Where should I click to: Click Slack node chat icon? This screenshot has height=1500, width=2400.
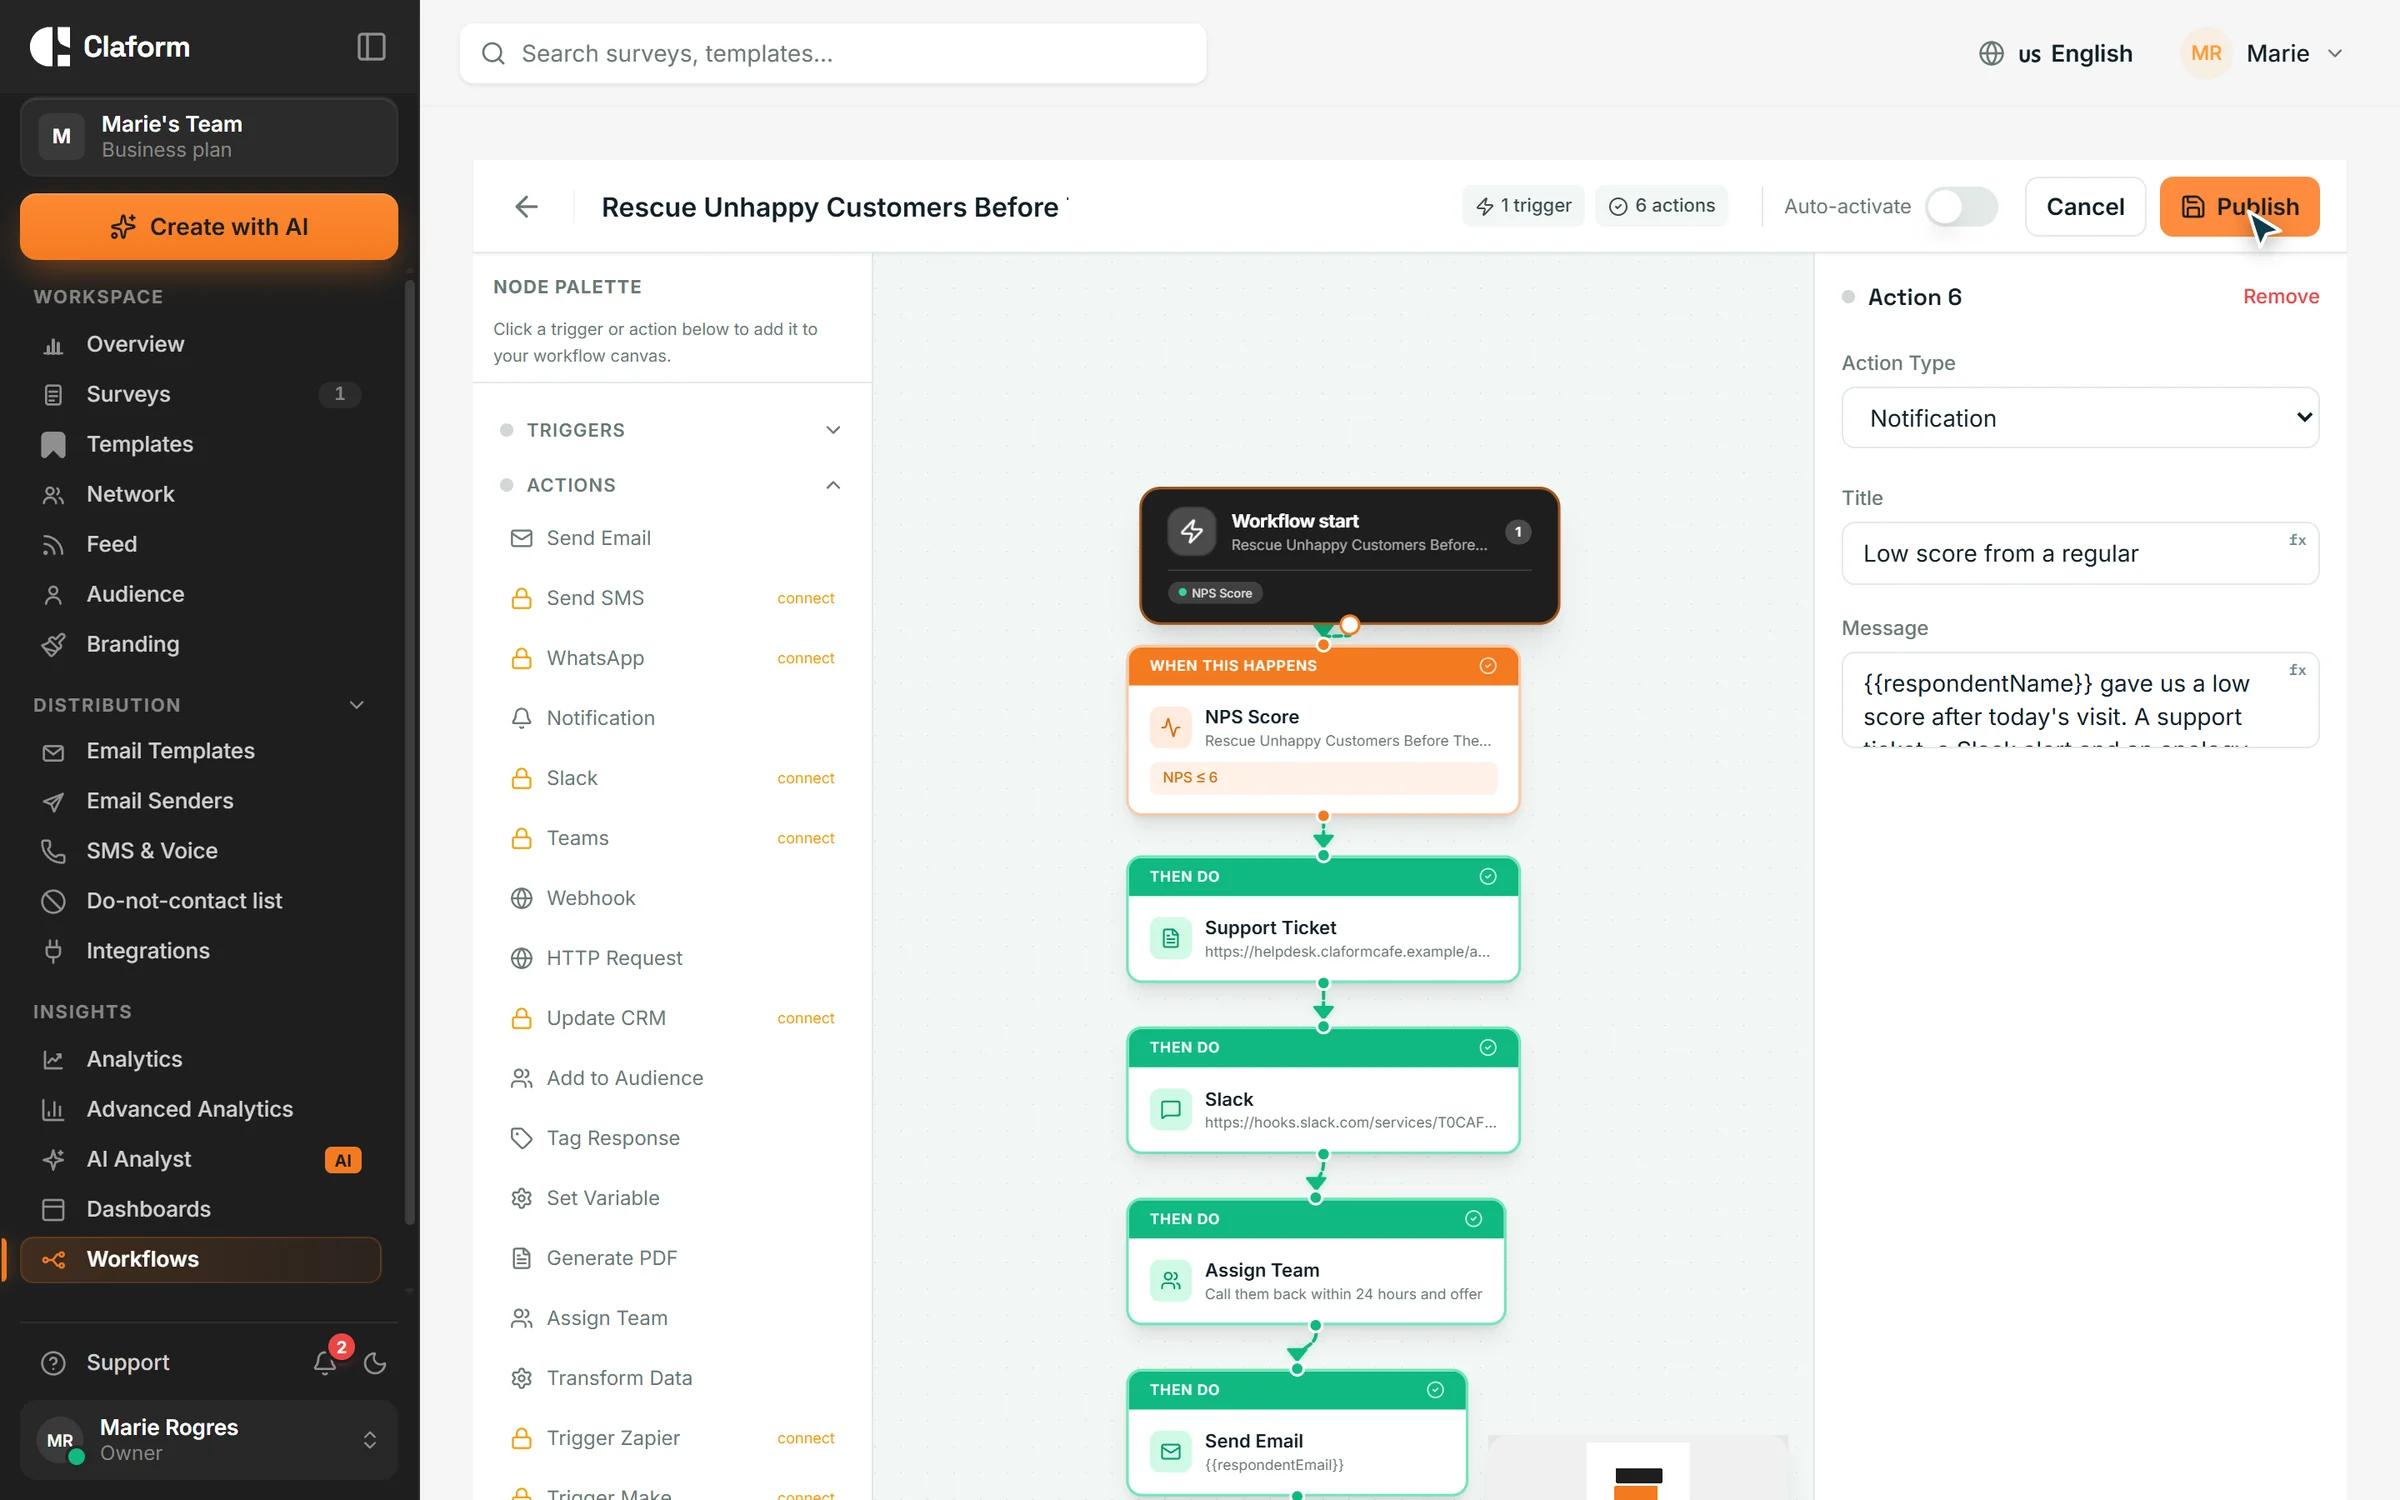tap(1170, 1109)
